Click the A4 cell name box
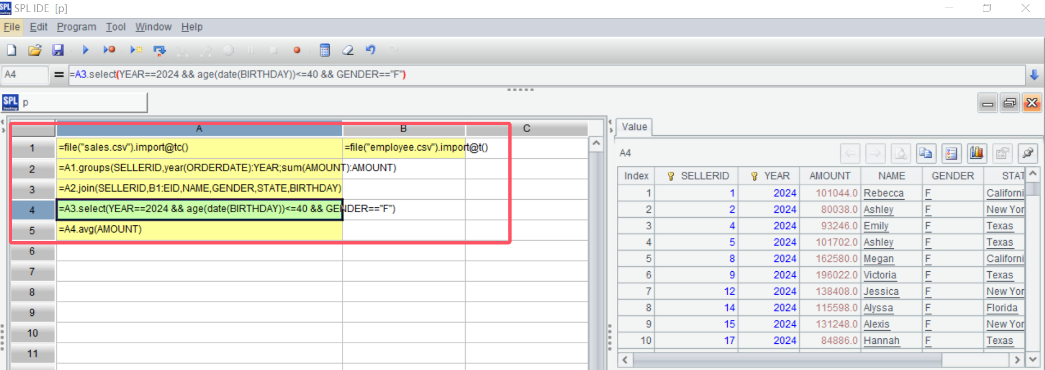Viewport: 1045px width, 370px height. pyautogui.click(x=25, y=75)
